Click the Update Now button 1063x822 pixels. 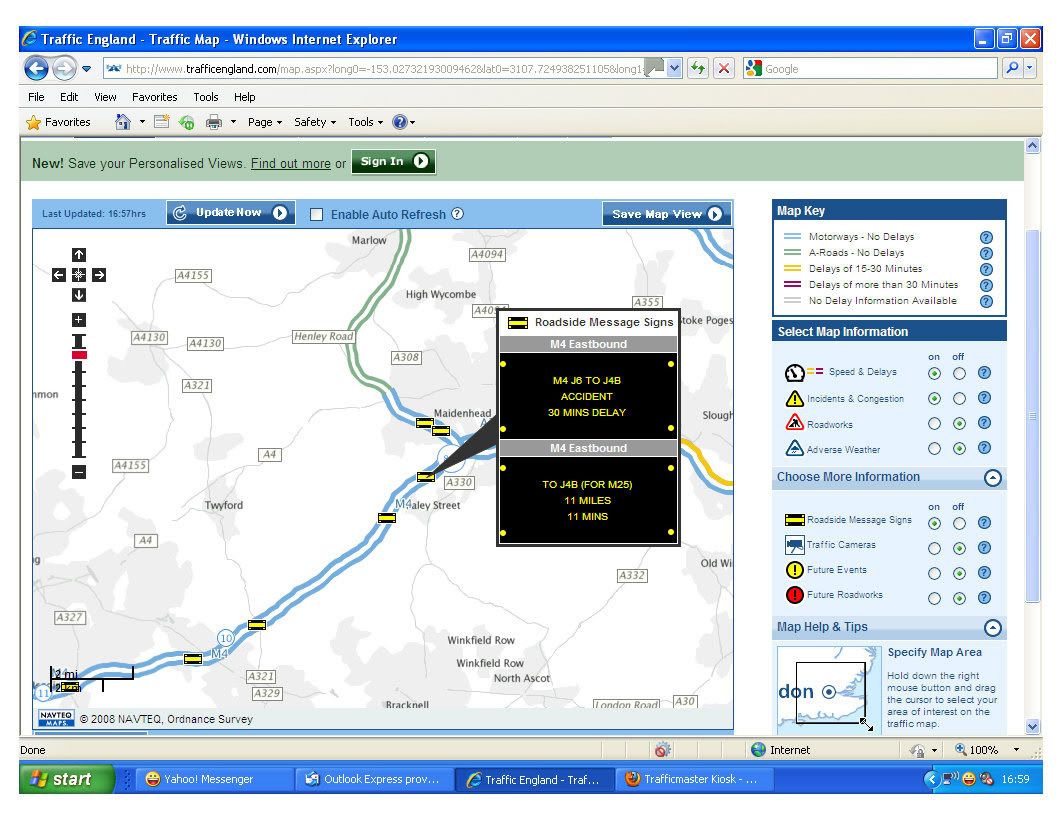[x=230, y=213]
